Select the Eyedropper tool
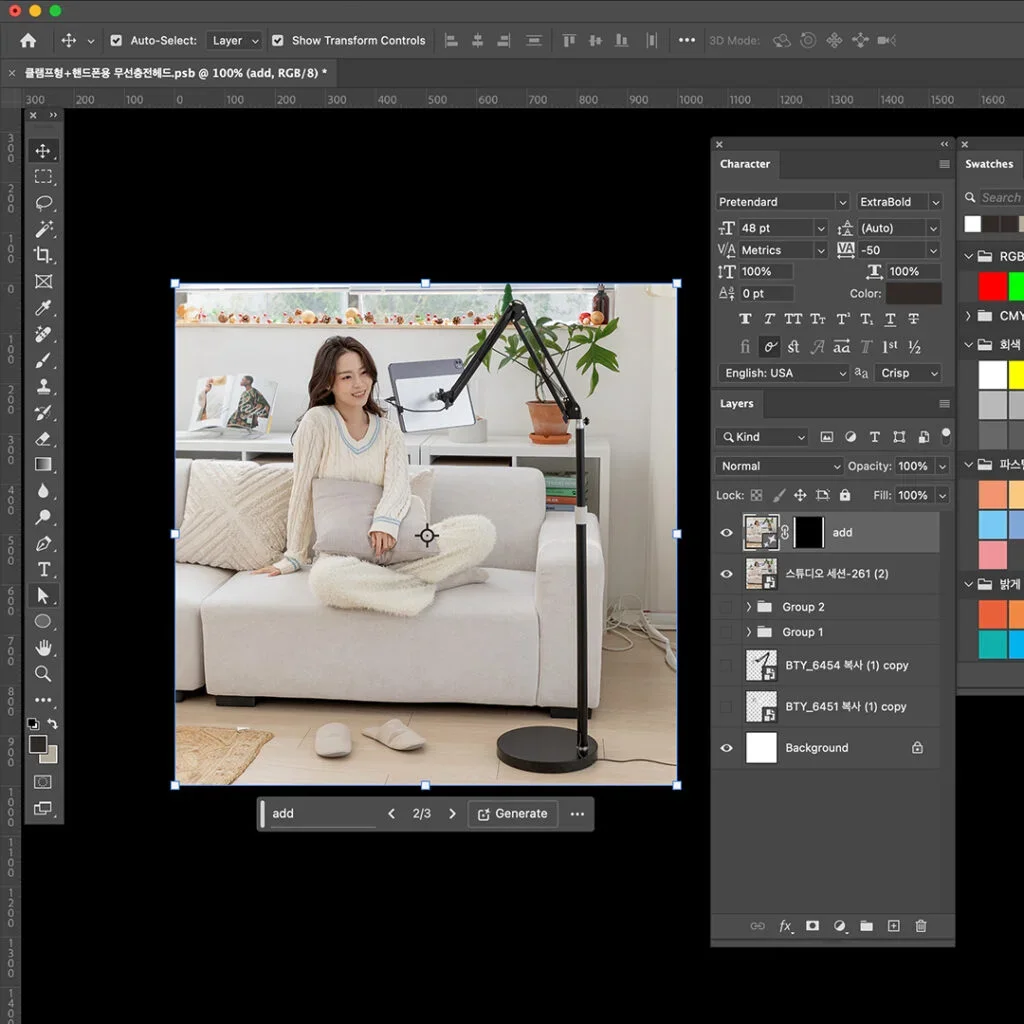The height and width of the screenshot is (1024, 1024). (43, 308)
